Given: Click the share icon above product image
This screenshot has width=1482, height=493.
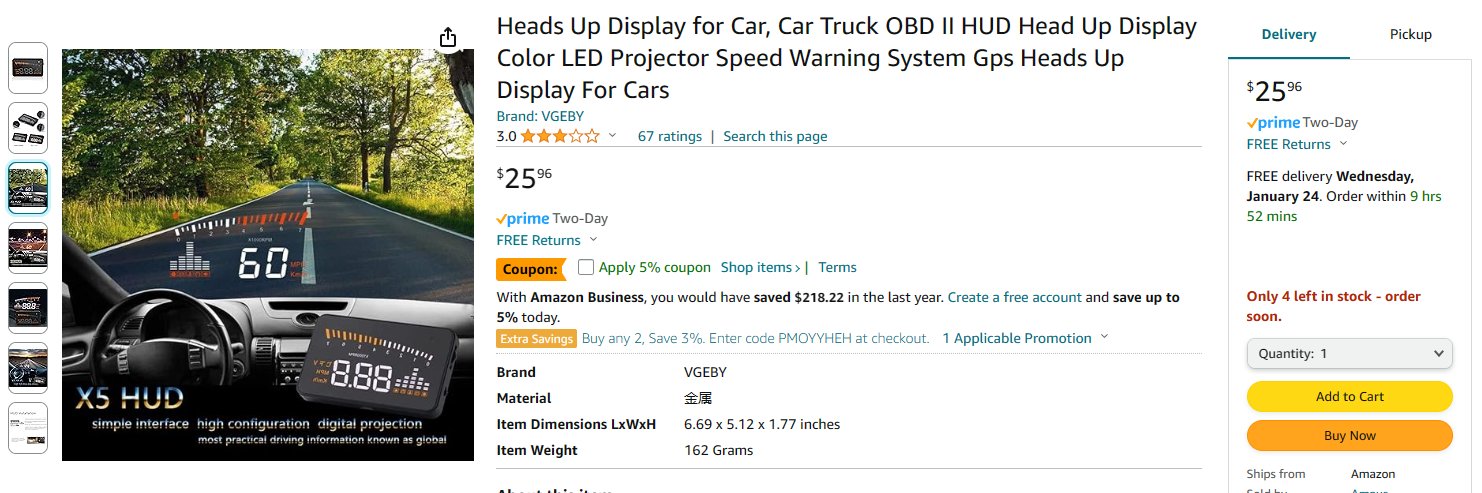Looking at the screenshot, I should click(448, 38).
